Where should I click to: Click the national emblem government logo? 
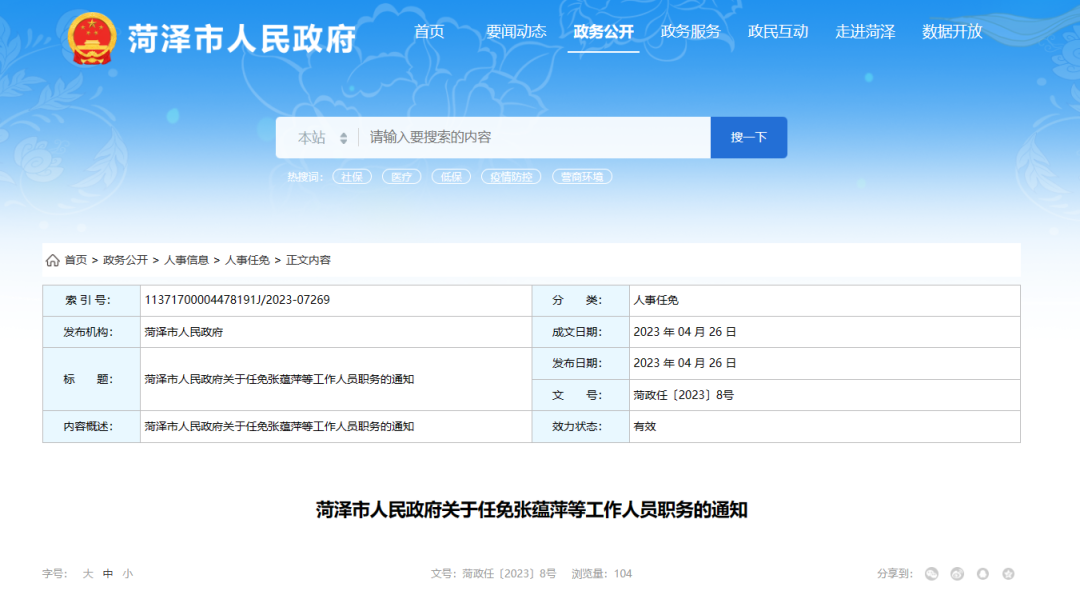[95, 31]
